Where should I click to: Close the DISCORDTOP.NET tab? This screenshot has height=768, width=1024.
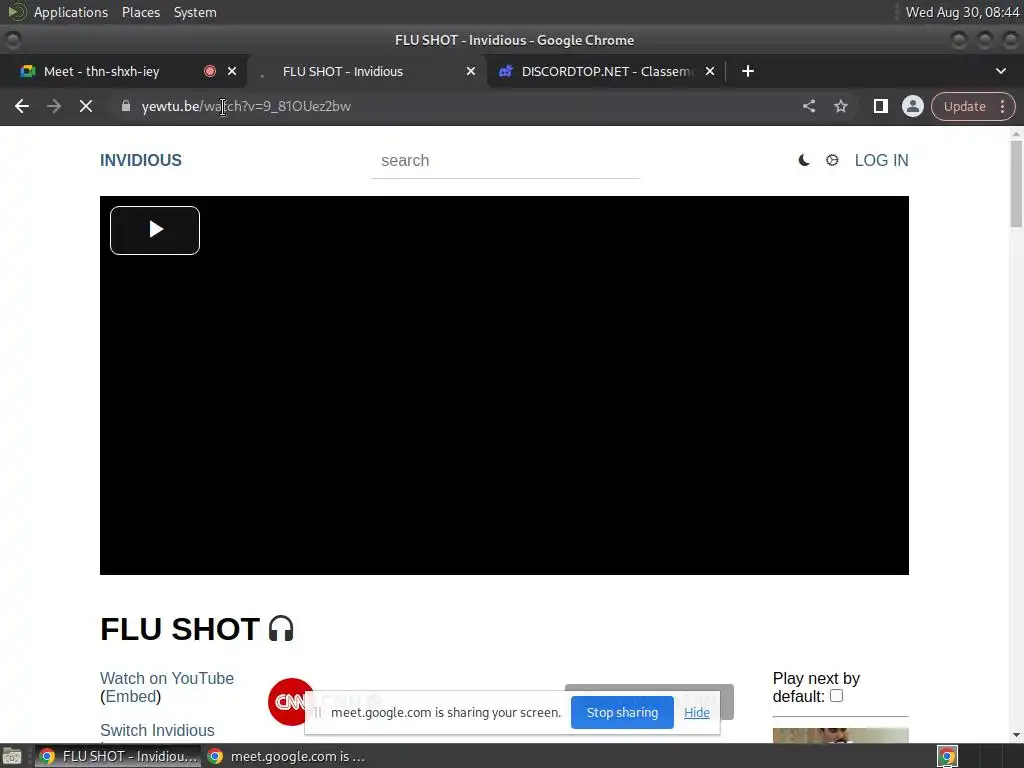tap(710, 71)
